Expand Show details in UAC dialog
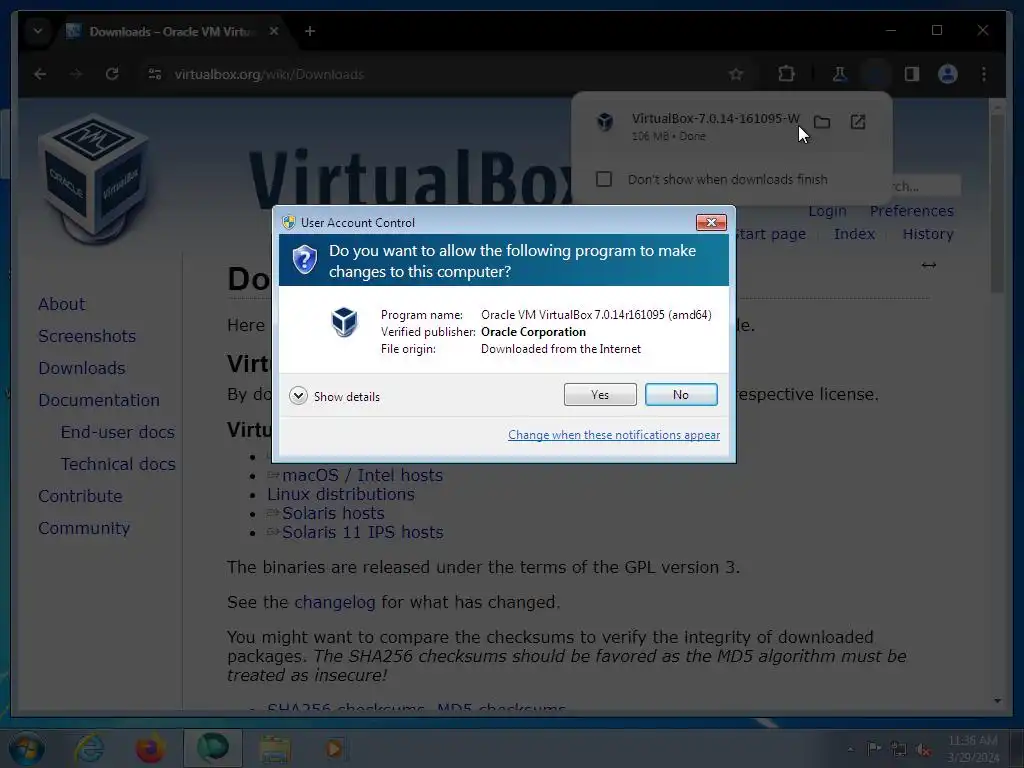Screen dimensions: 1024x768 (x=334, y=396)
